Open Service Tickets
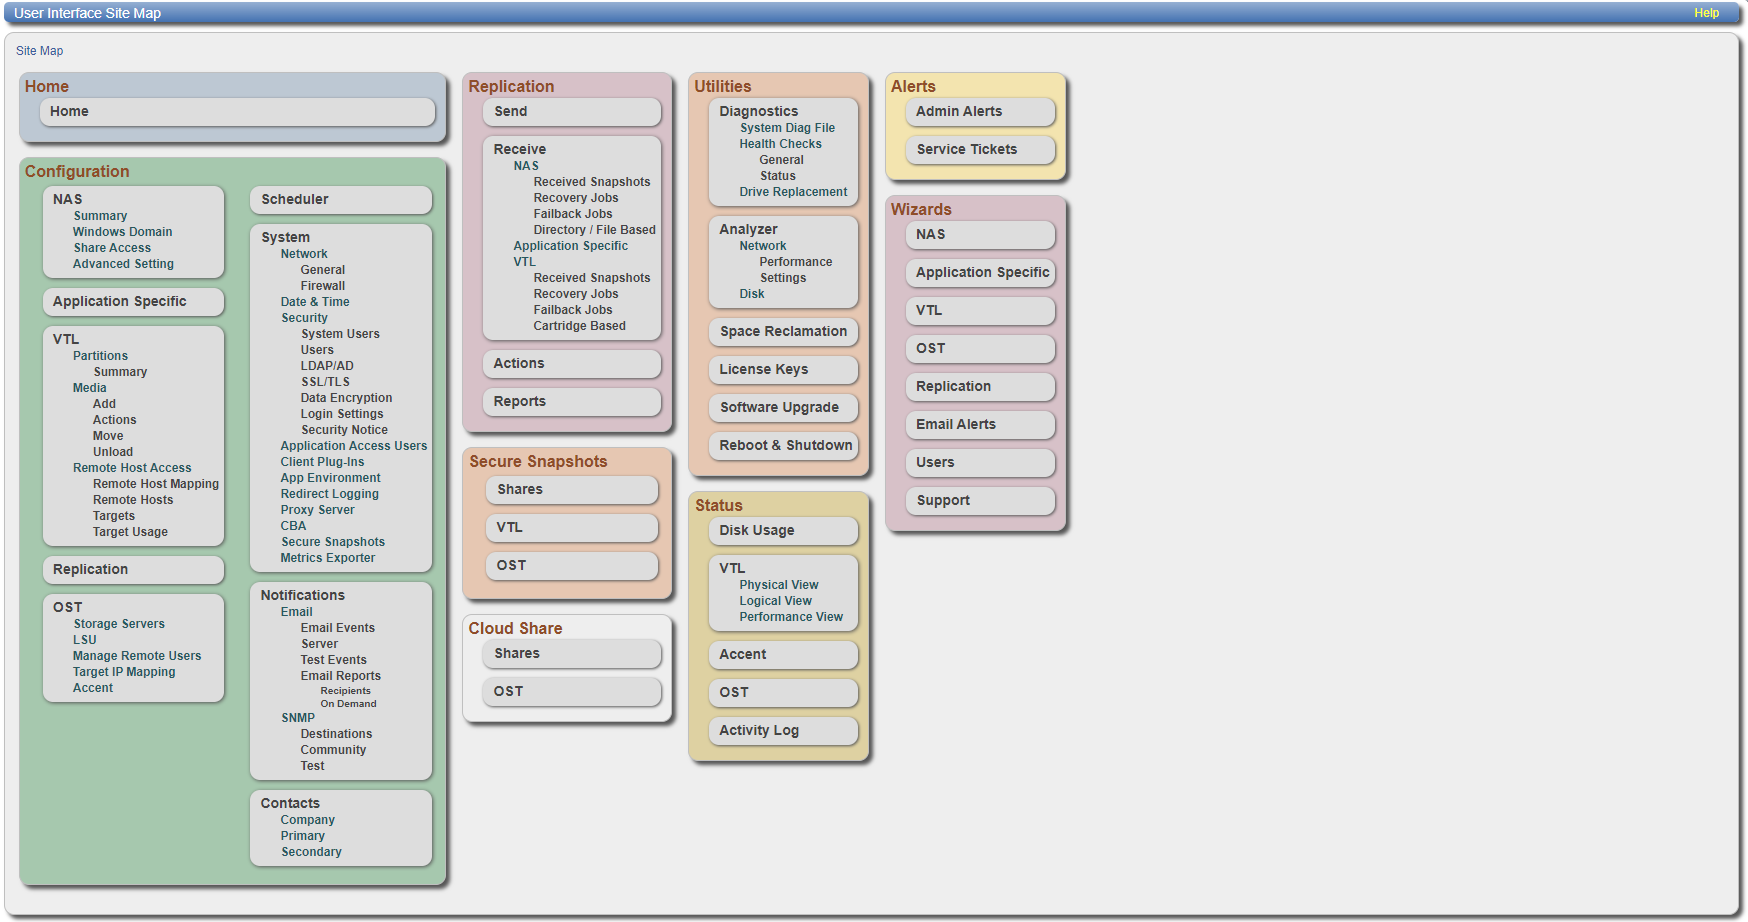Viewport: 1748px width, 922px height. (x=980, y=150)
